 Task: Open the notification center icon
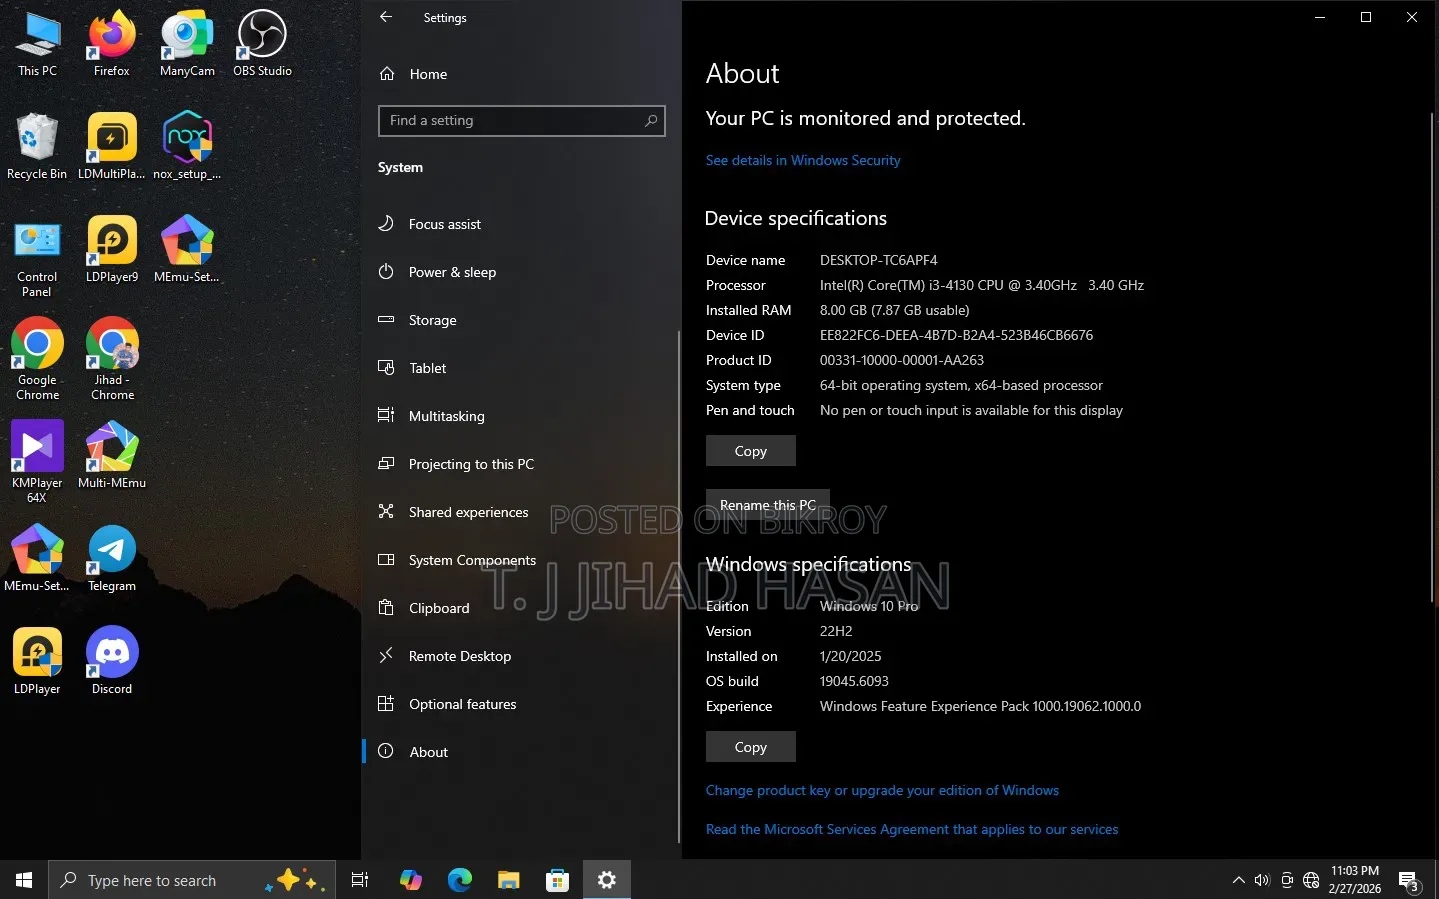tap(1409, 881)
